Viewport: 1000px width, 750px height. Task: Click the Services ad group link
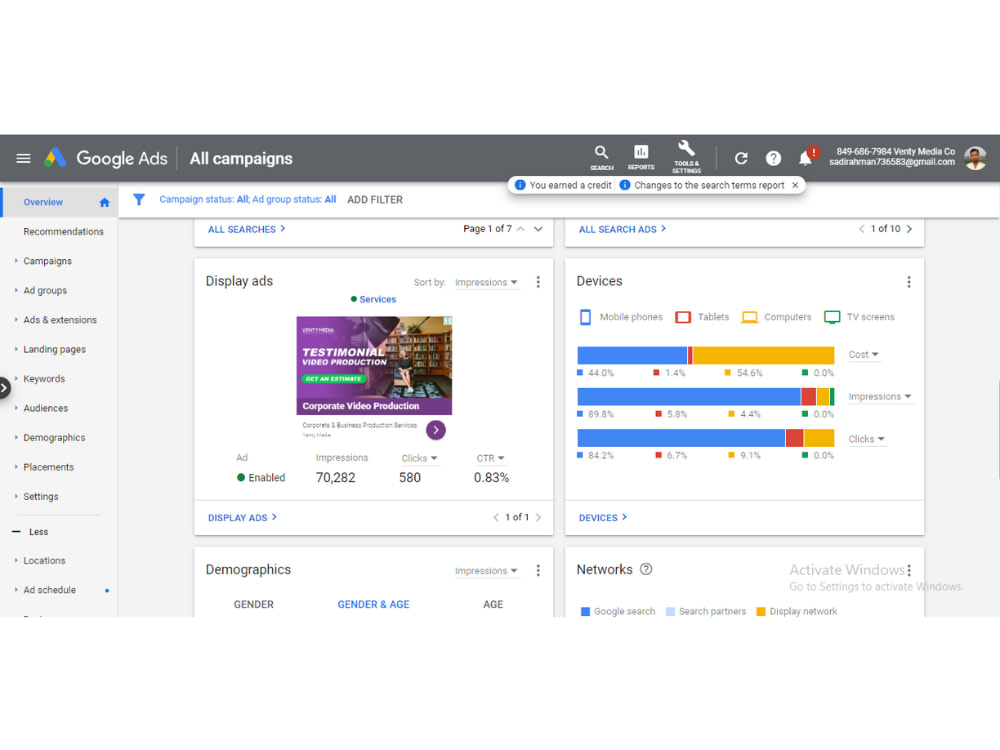coord(378,299)
